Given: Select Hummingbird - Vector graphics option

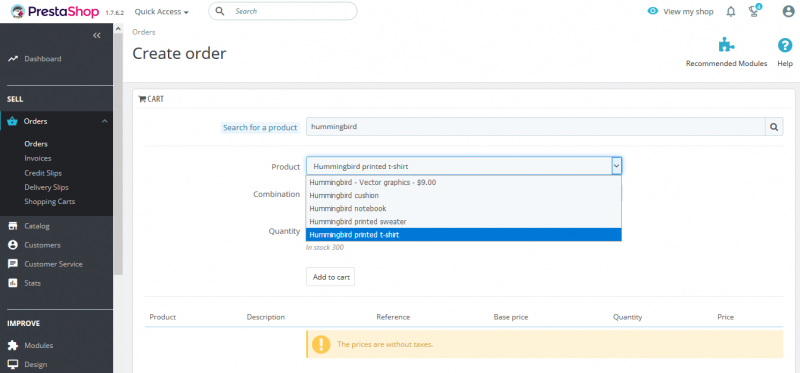Looking at the screenshot, I should pyautogui.click(x=463, y=182).
